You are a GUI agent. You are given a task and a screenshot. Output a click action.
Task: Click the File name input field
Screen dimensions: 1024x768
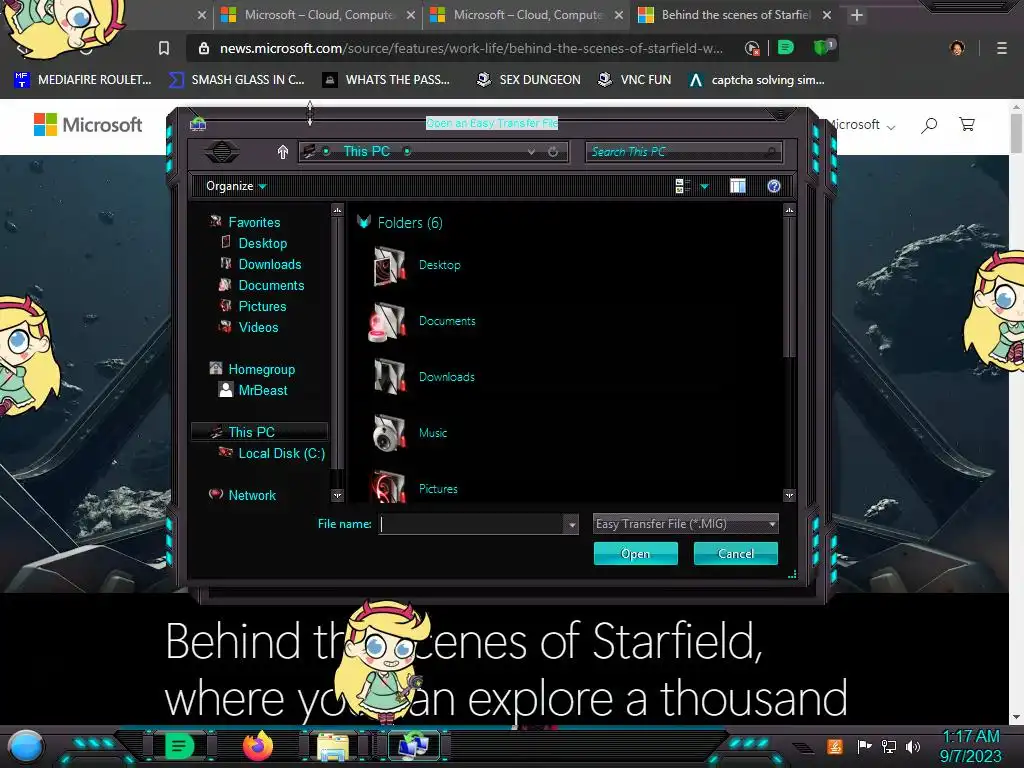(472, 524)
